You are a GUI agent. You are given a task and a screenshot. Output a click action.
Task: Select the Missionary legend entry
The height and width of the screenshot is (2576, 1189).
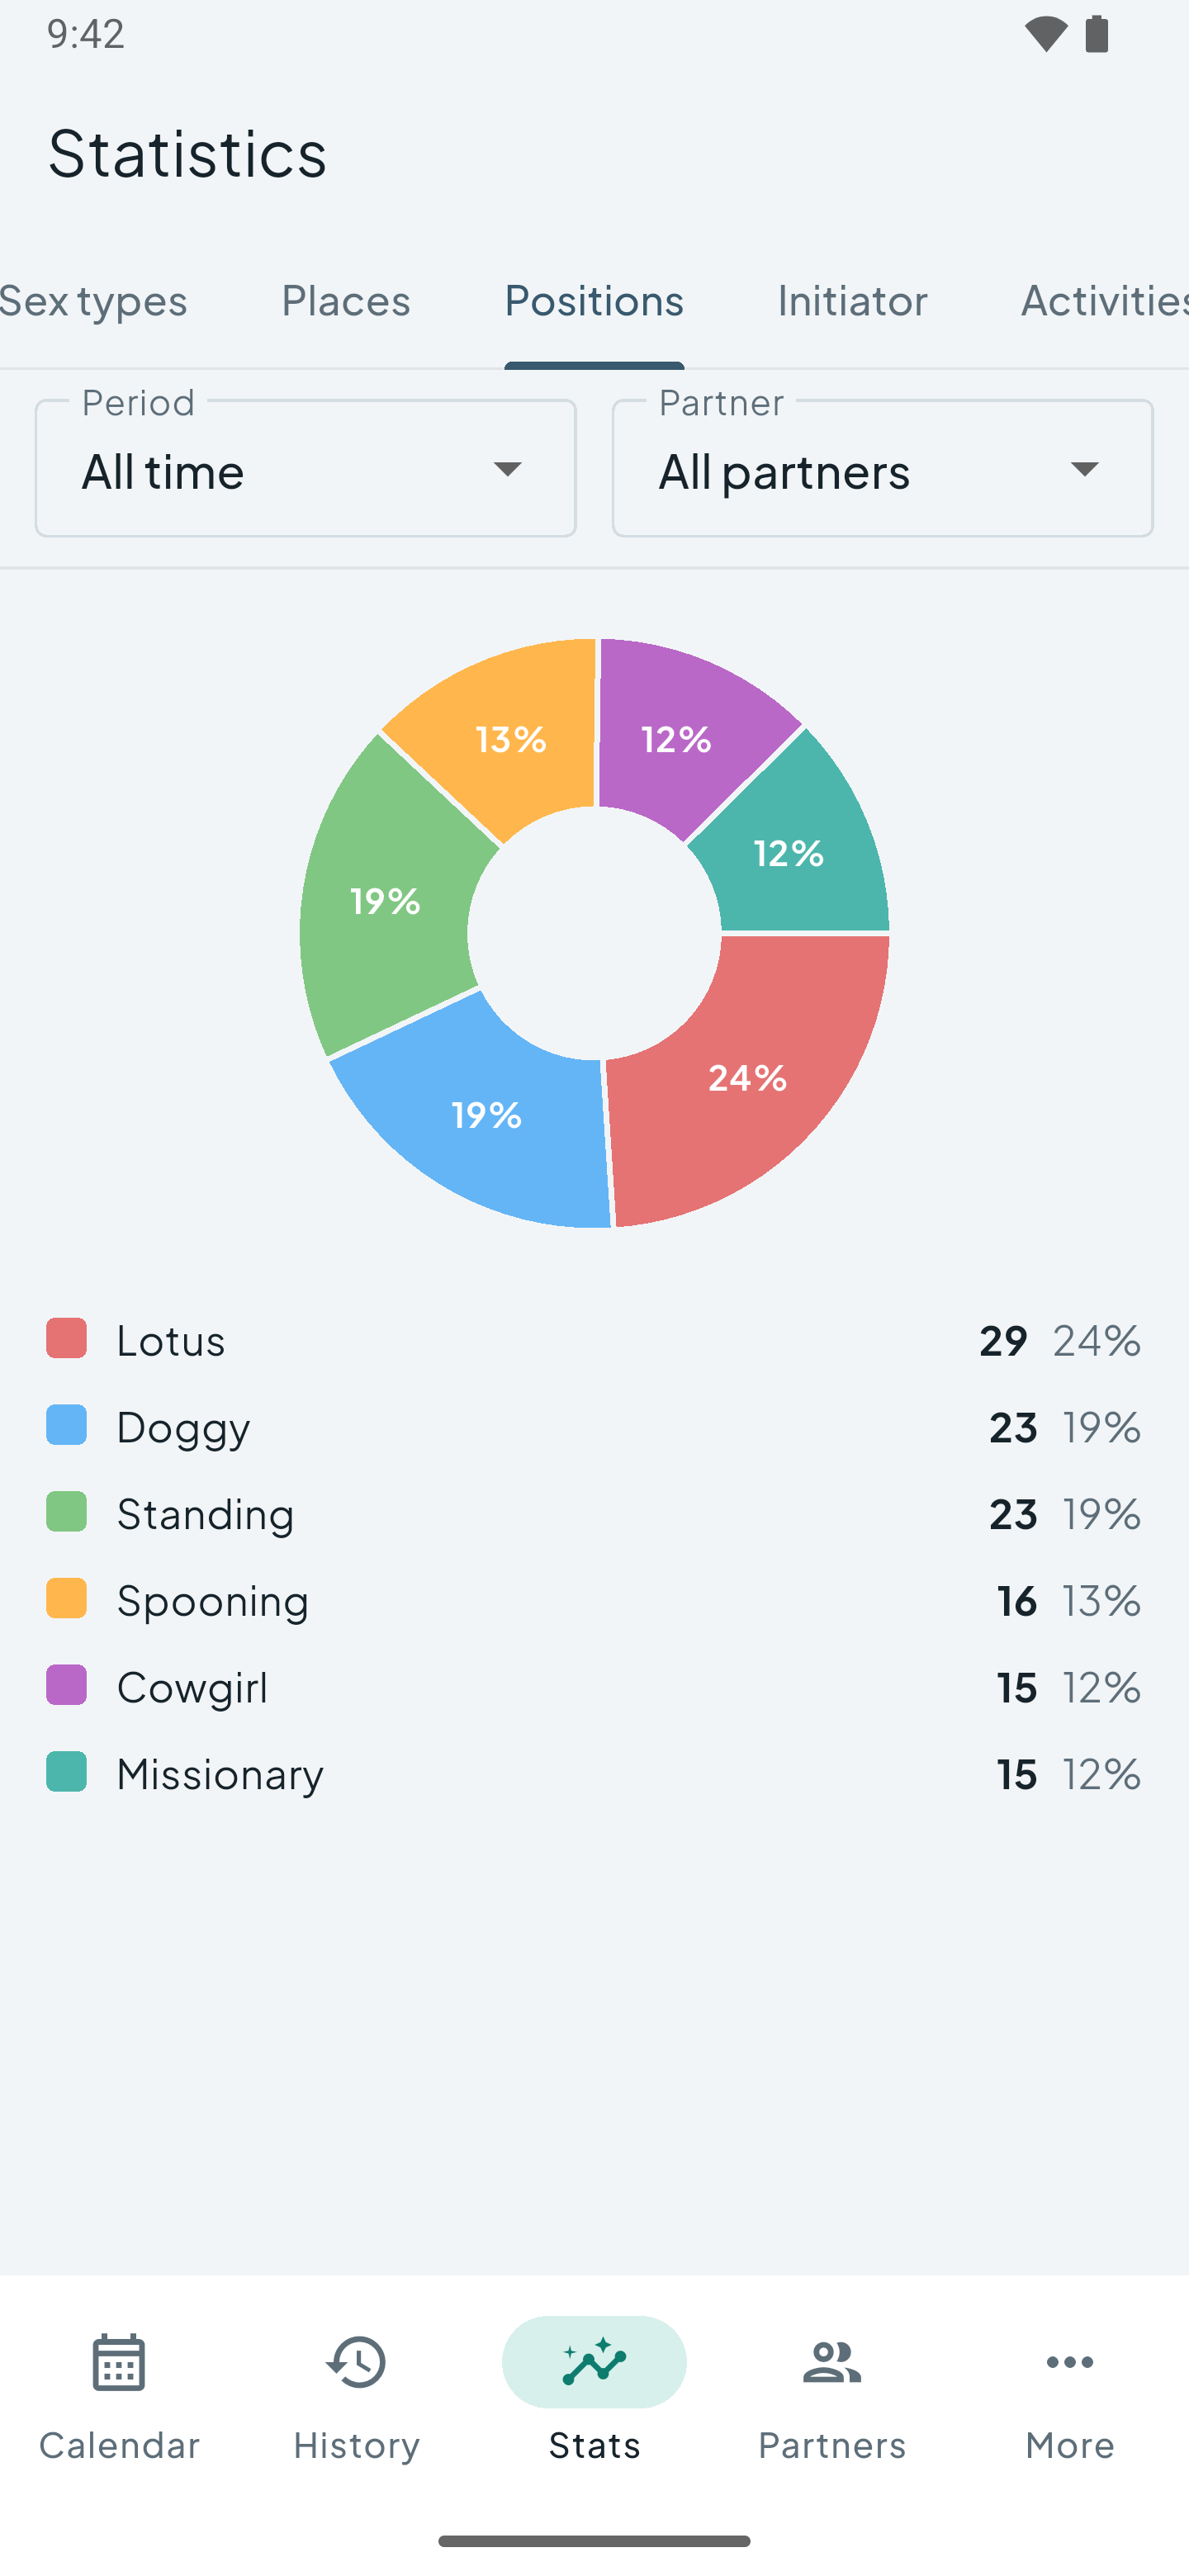pos(594,1774)
